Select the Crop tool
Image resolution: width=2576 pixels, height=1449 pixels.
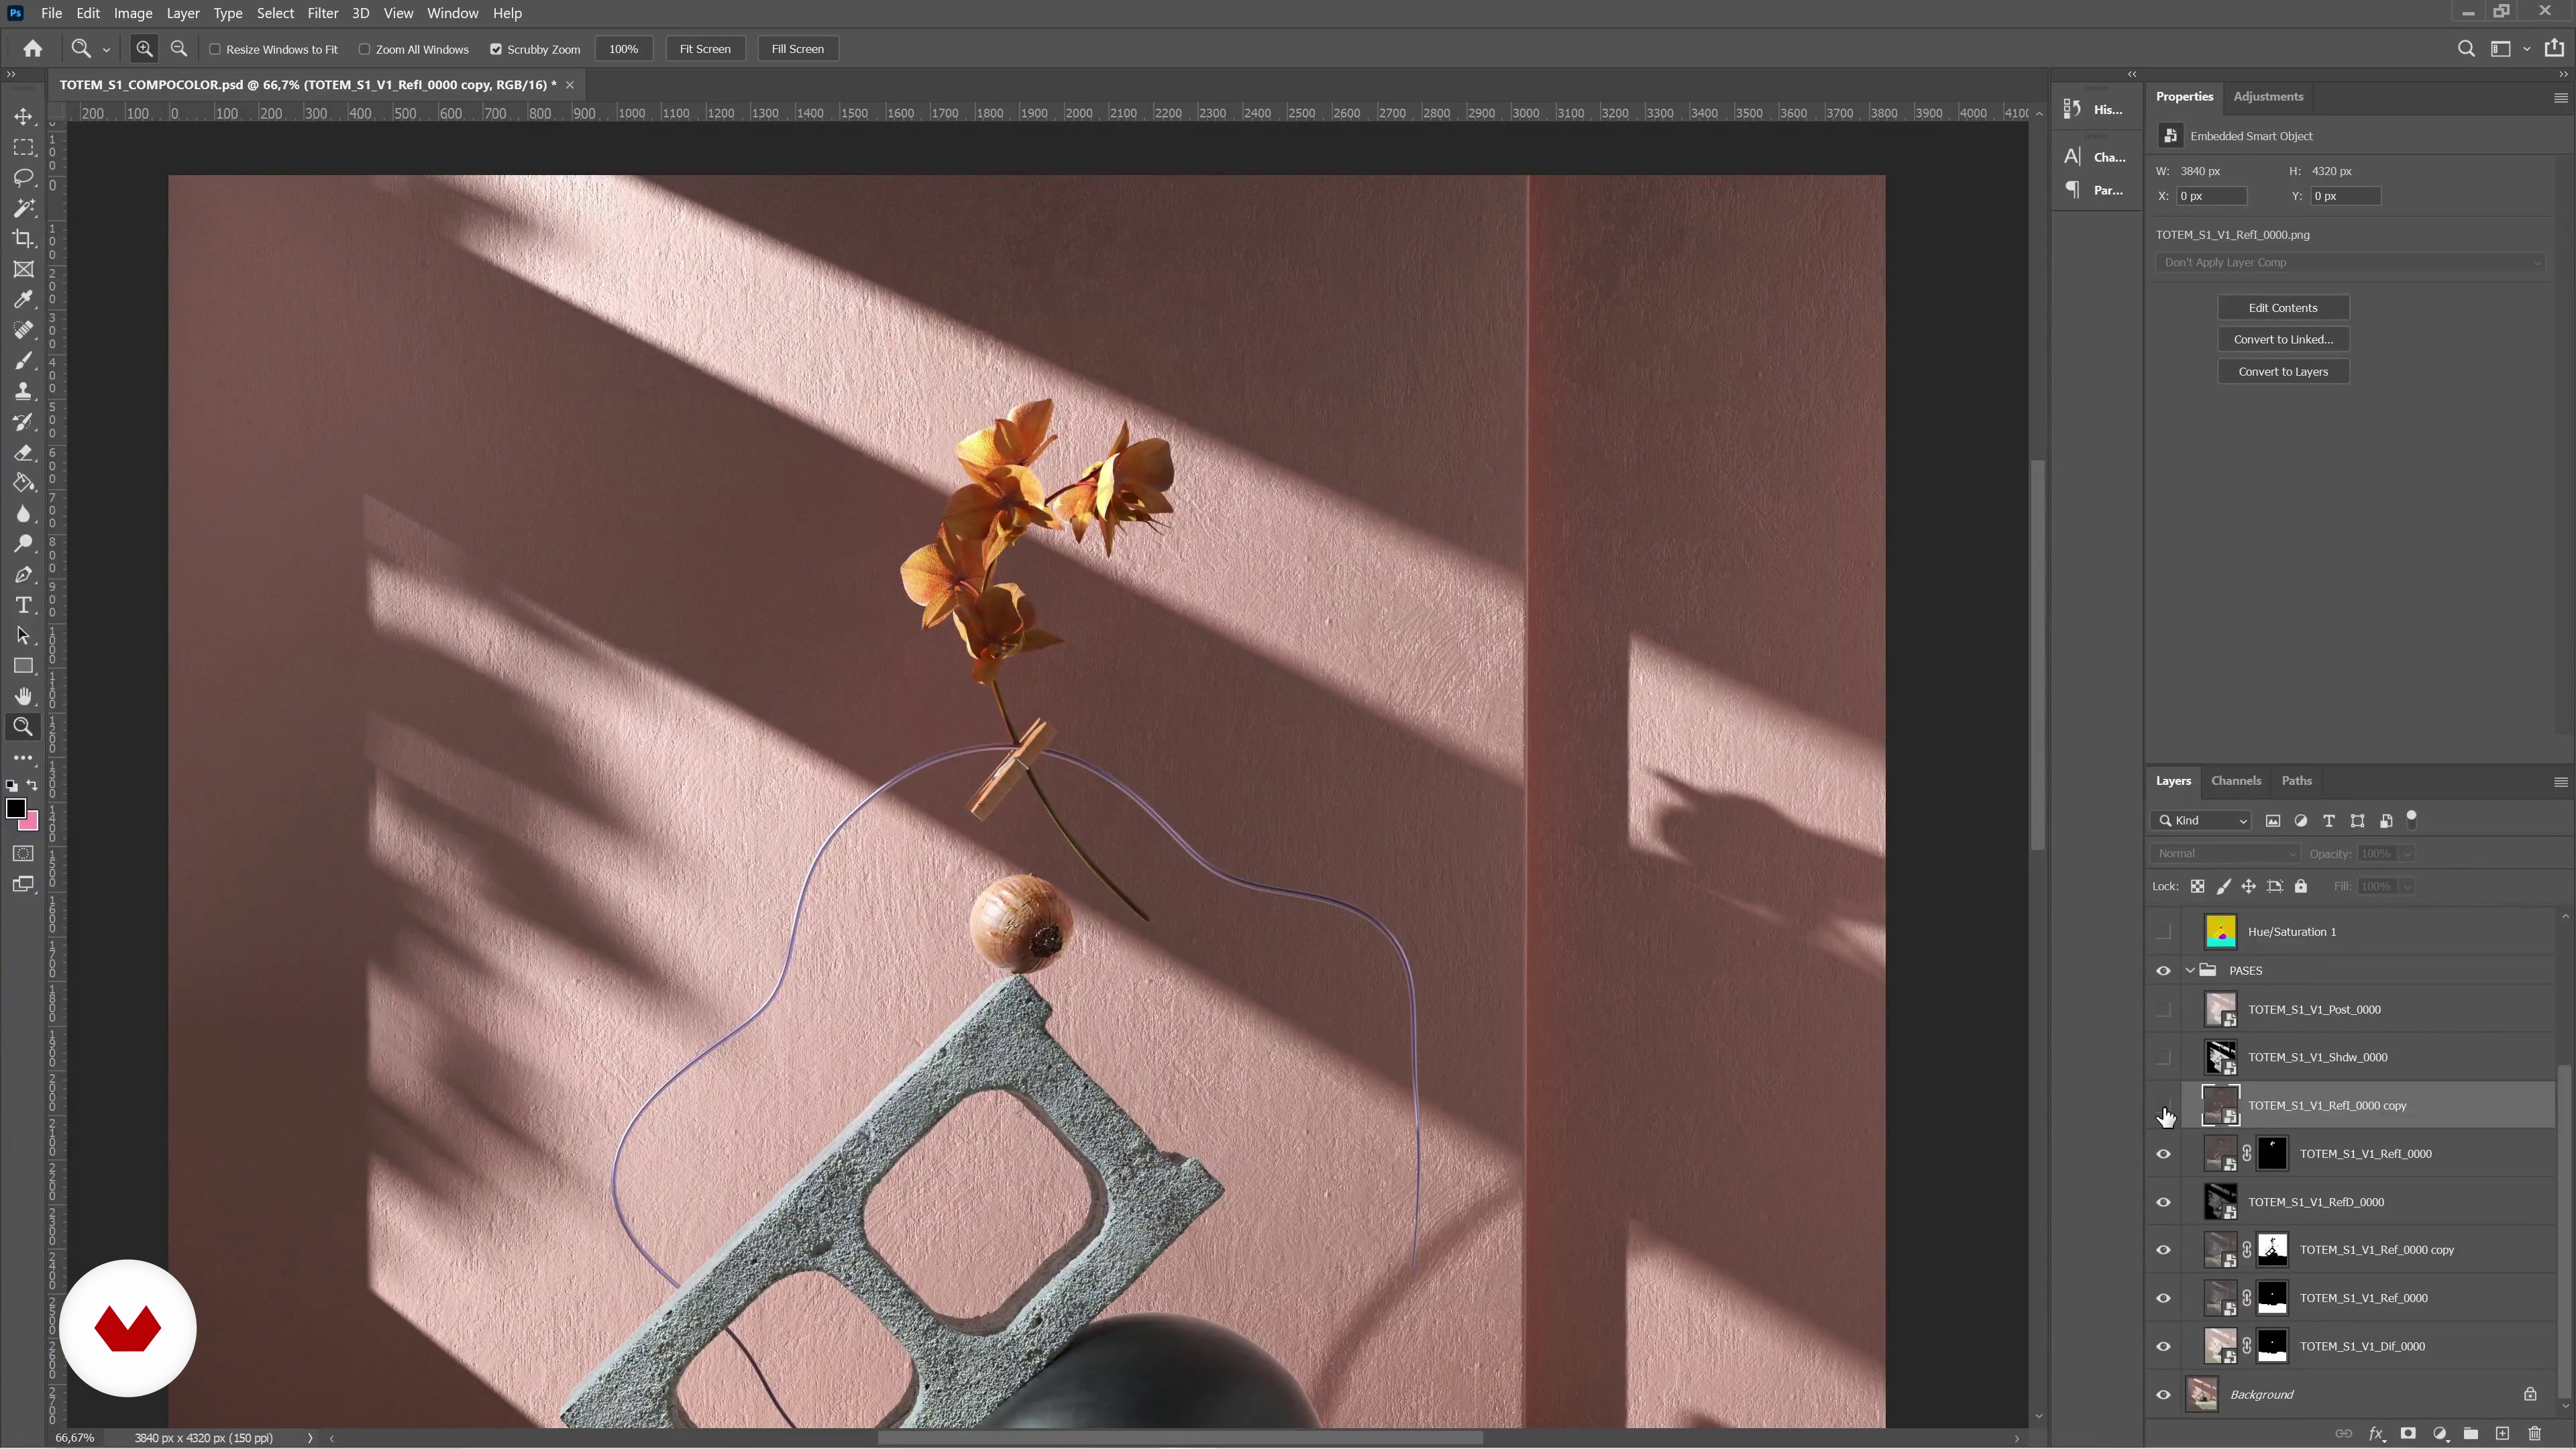[23, 238]
